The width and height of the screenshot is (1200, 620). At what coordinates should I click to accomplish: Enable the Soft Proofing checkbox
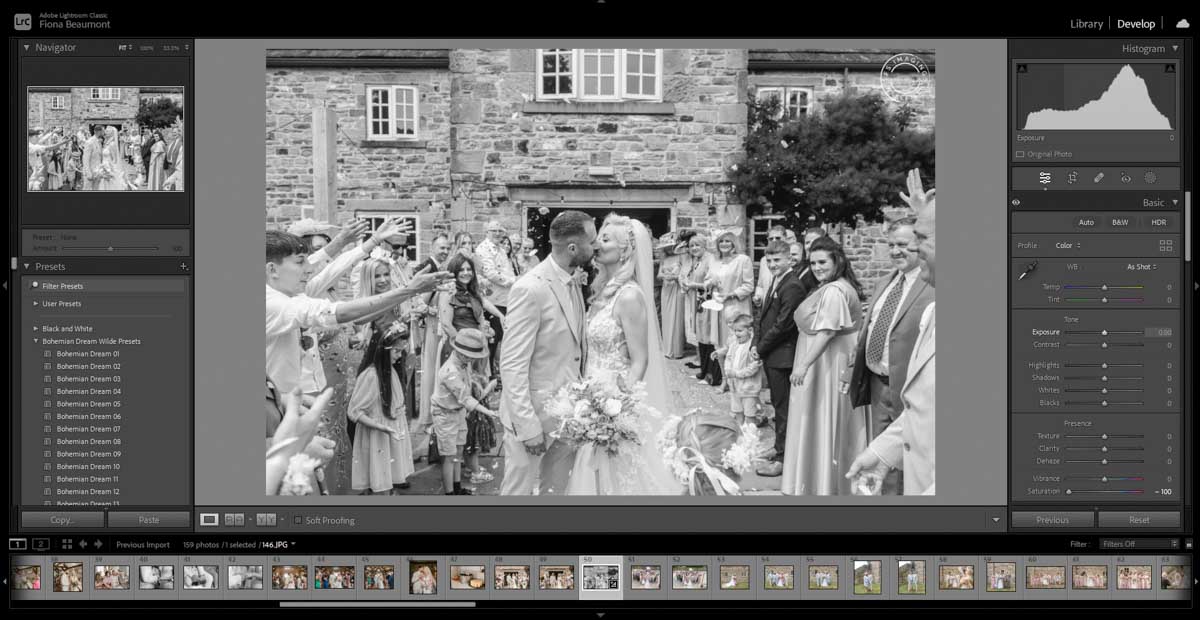[298, 520]
